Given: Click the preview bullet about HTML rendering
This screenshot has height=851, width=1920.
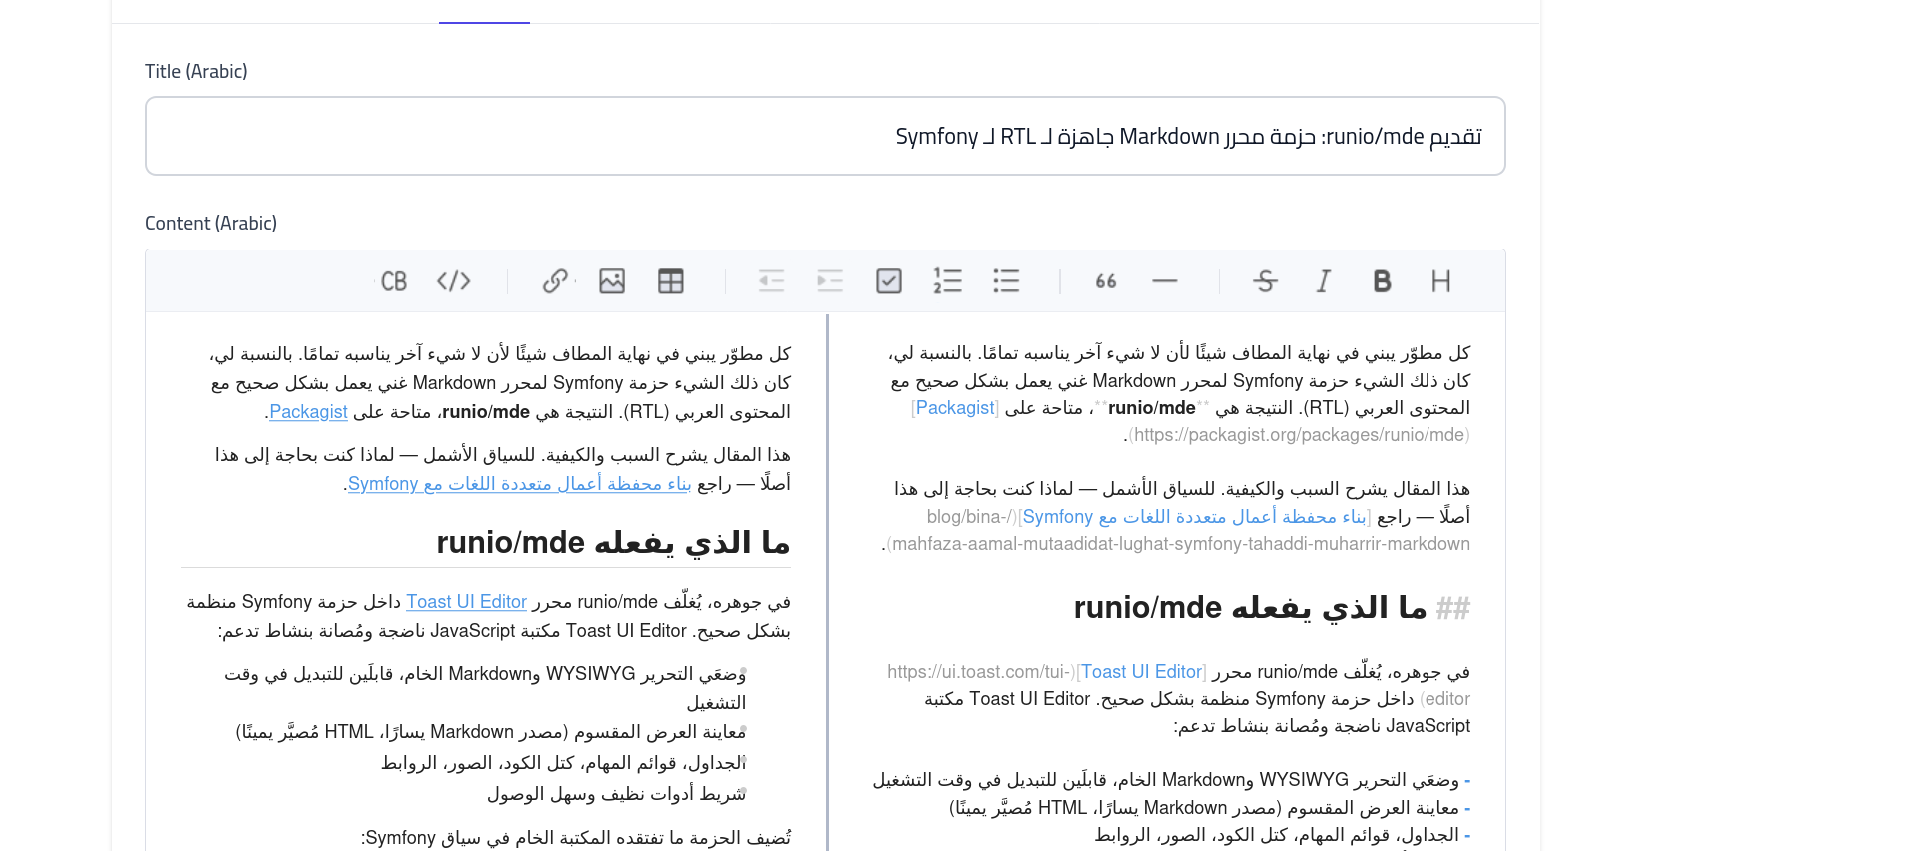Looking at the screenshot, I should 491,732.
